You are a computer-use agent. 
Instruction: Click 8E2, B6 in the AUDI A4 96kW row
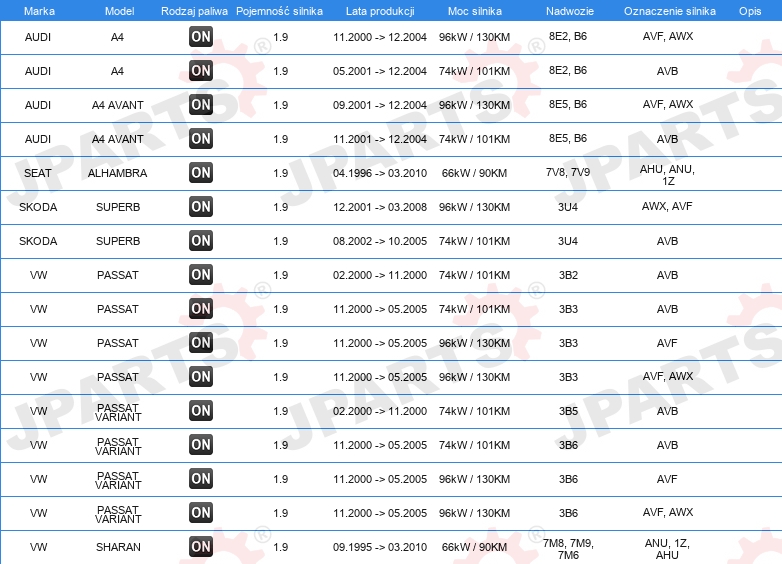point(568,36)
